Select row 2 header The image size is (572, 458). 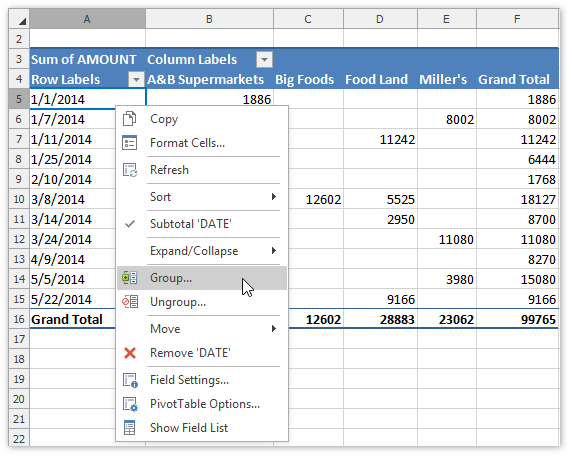(x=19, y=39)
